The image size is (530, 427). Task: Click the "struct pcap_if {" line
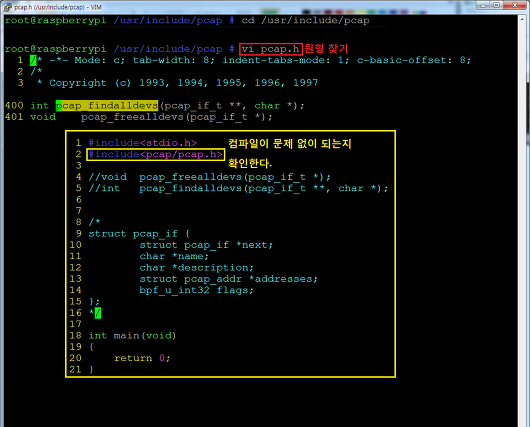coord(139,234)
